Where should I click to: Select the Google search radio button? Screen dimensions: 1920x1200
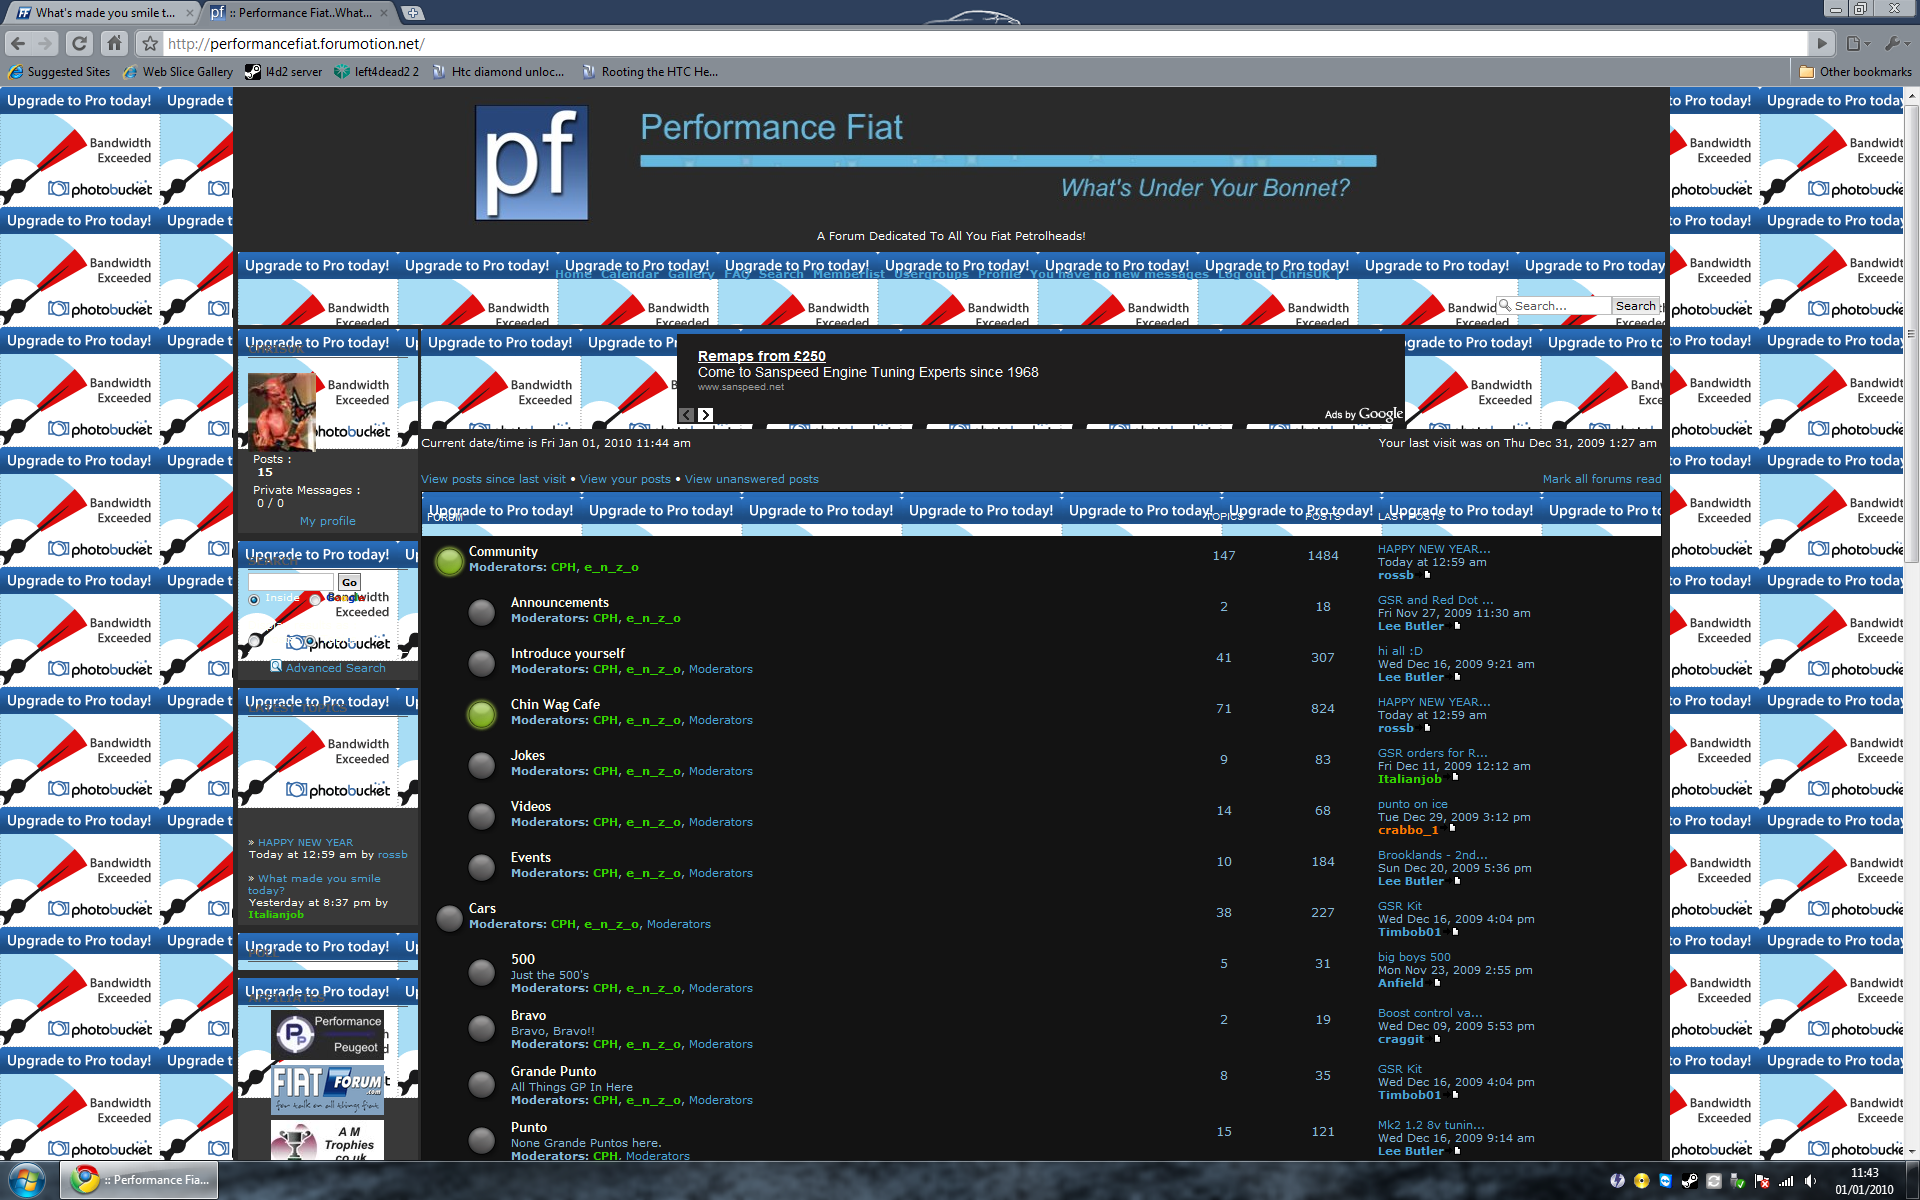coord(315,600)
